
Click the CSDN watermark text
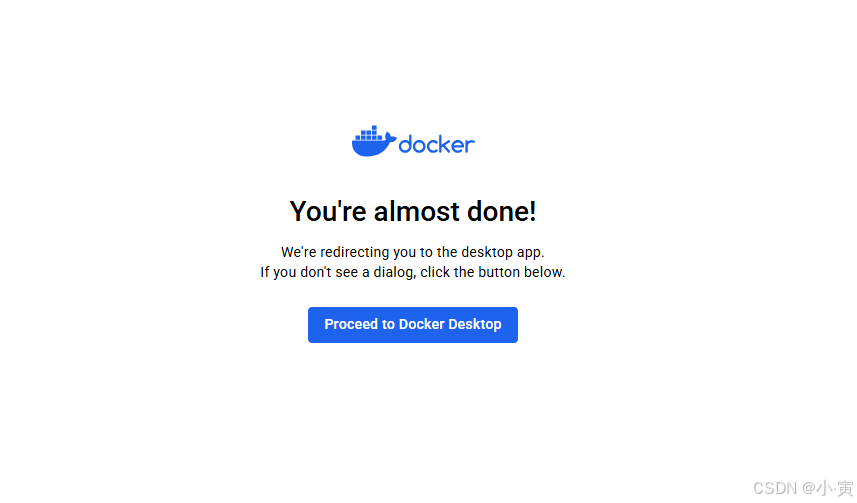pos(803,488)
